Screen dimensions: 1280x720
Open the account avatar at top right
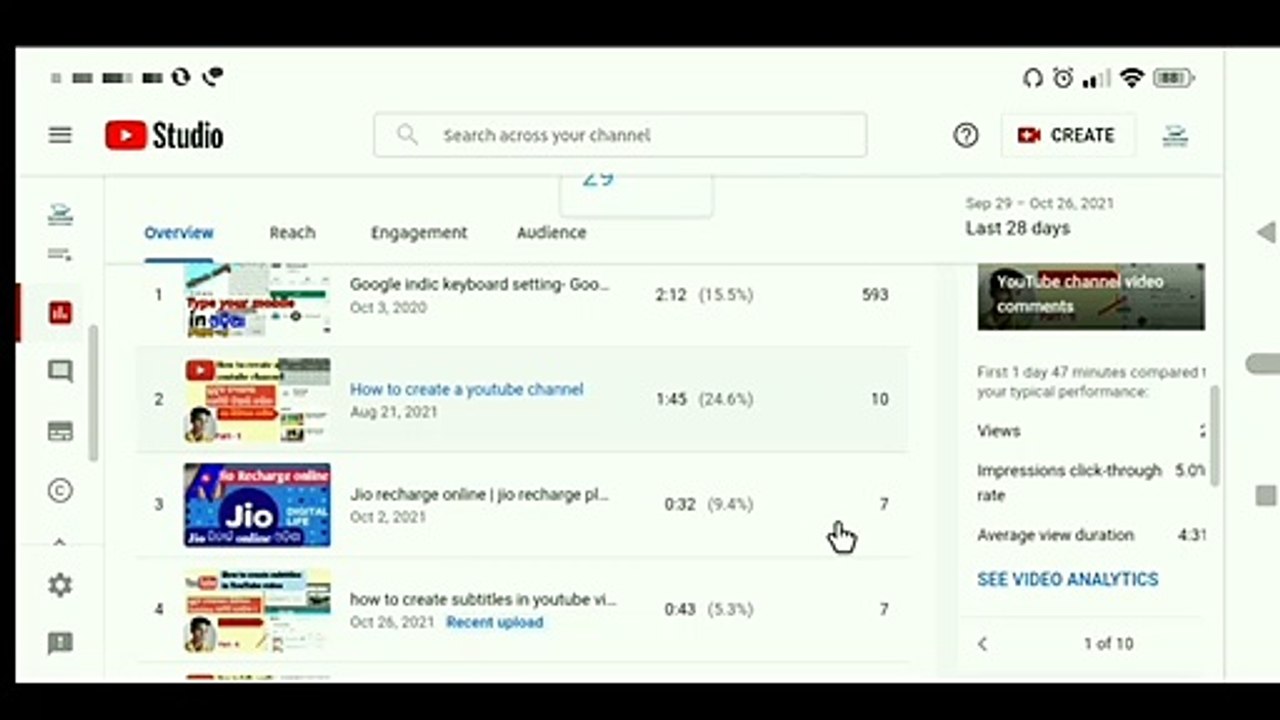tap(1175, 136)
